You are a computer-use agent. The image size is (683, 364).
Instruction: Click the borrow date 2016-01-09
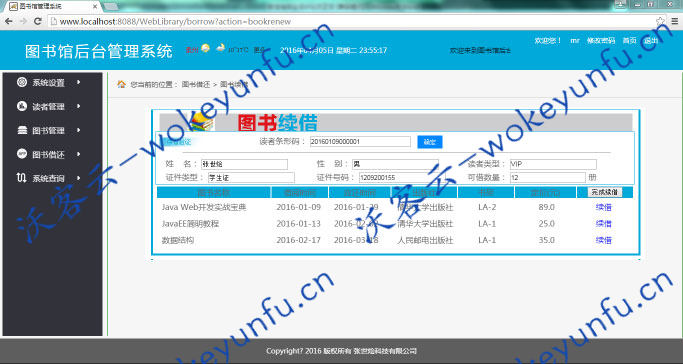[x=298, y=207]
